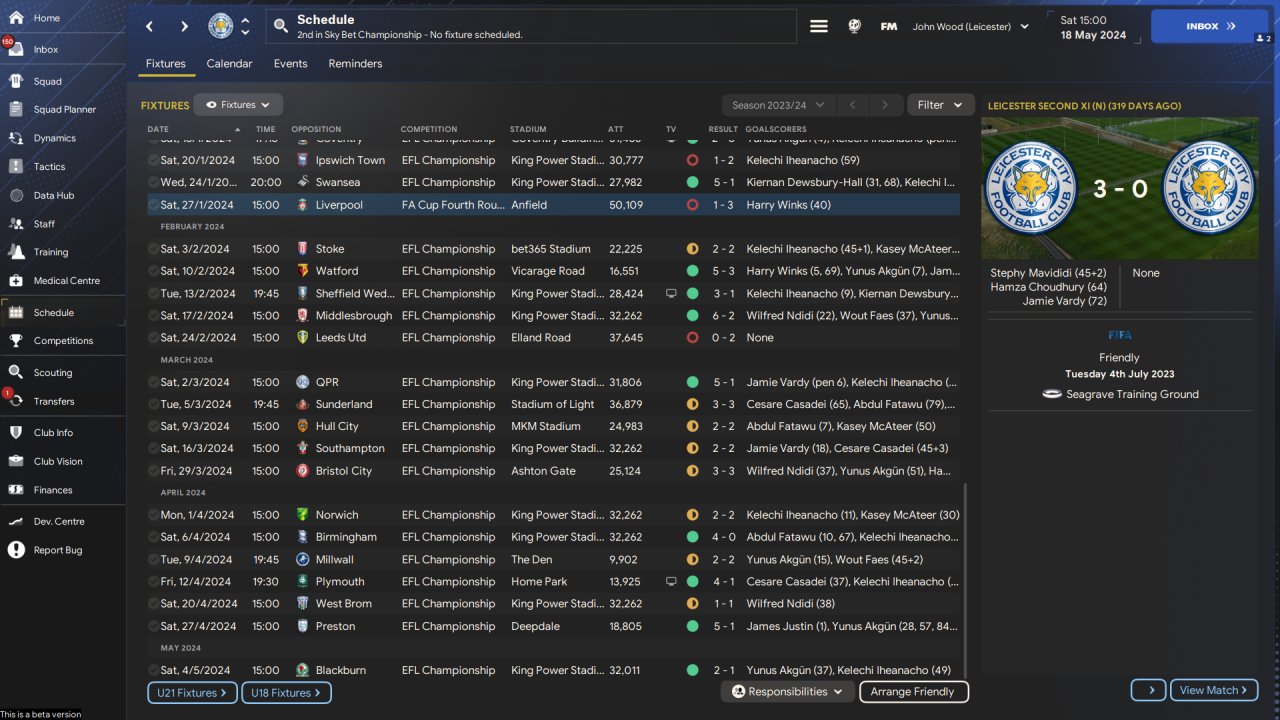Viewport: 1280px width, 720px height.
Task: Open the Events tab
Action: coord(291,64)
